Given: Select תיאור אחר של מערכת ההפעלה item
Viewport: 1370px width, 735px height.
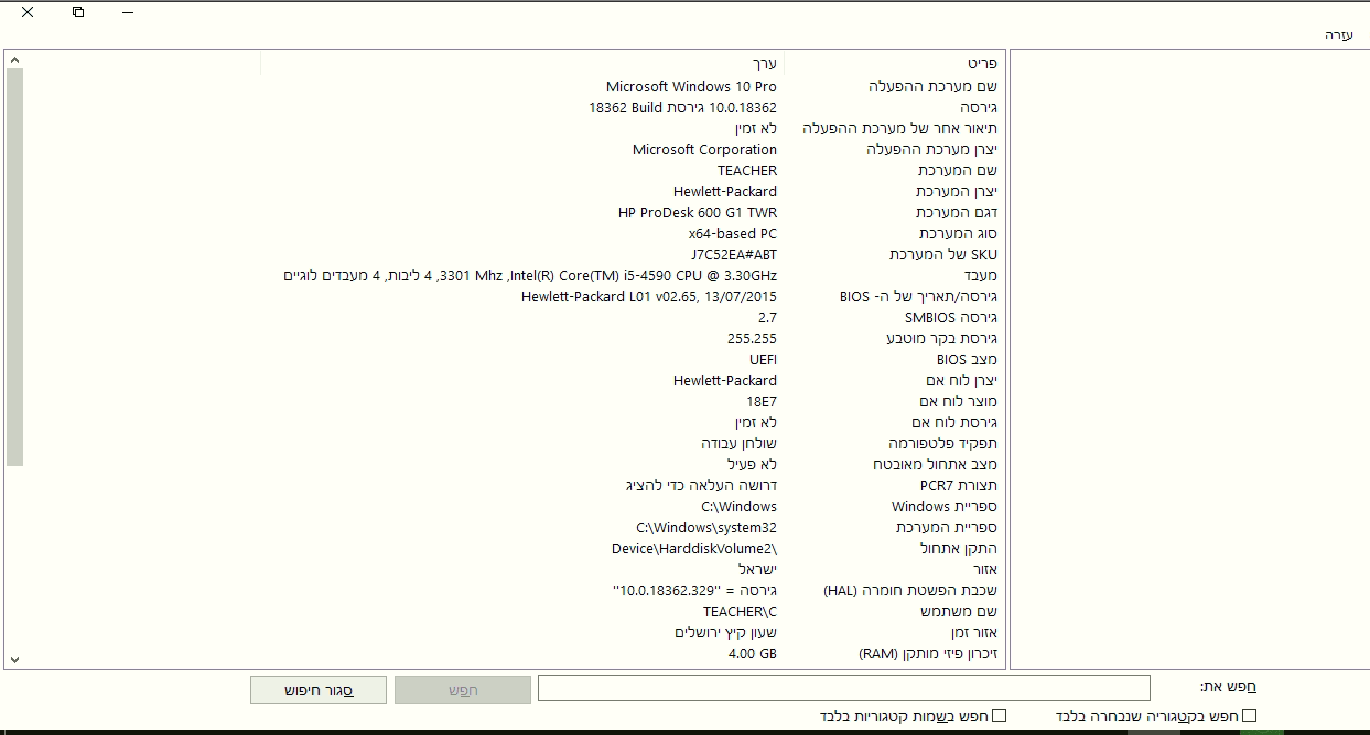Looking at the screenshot, I should [x=900, y=129].
